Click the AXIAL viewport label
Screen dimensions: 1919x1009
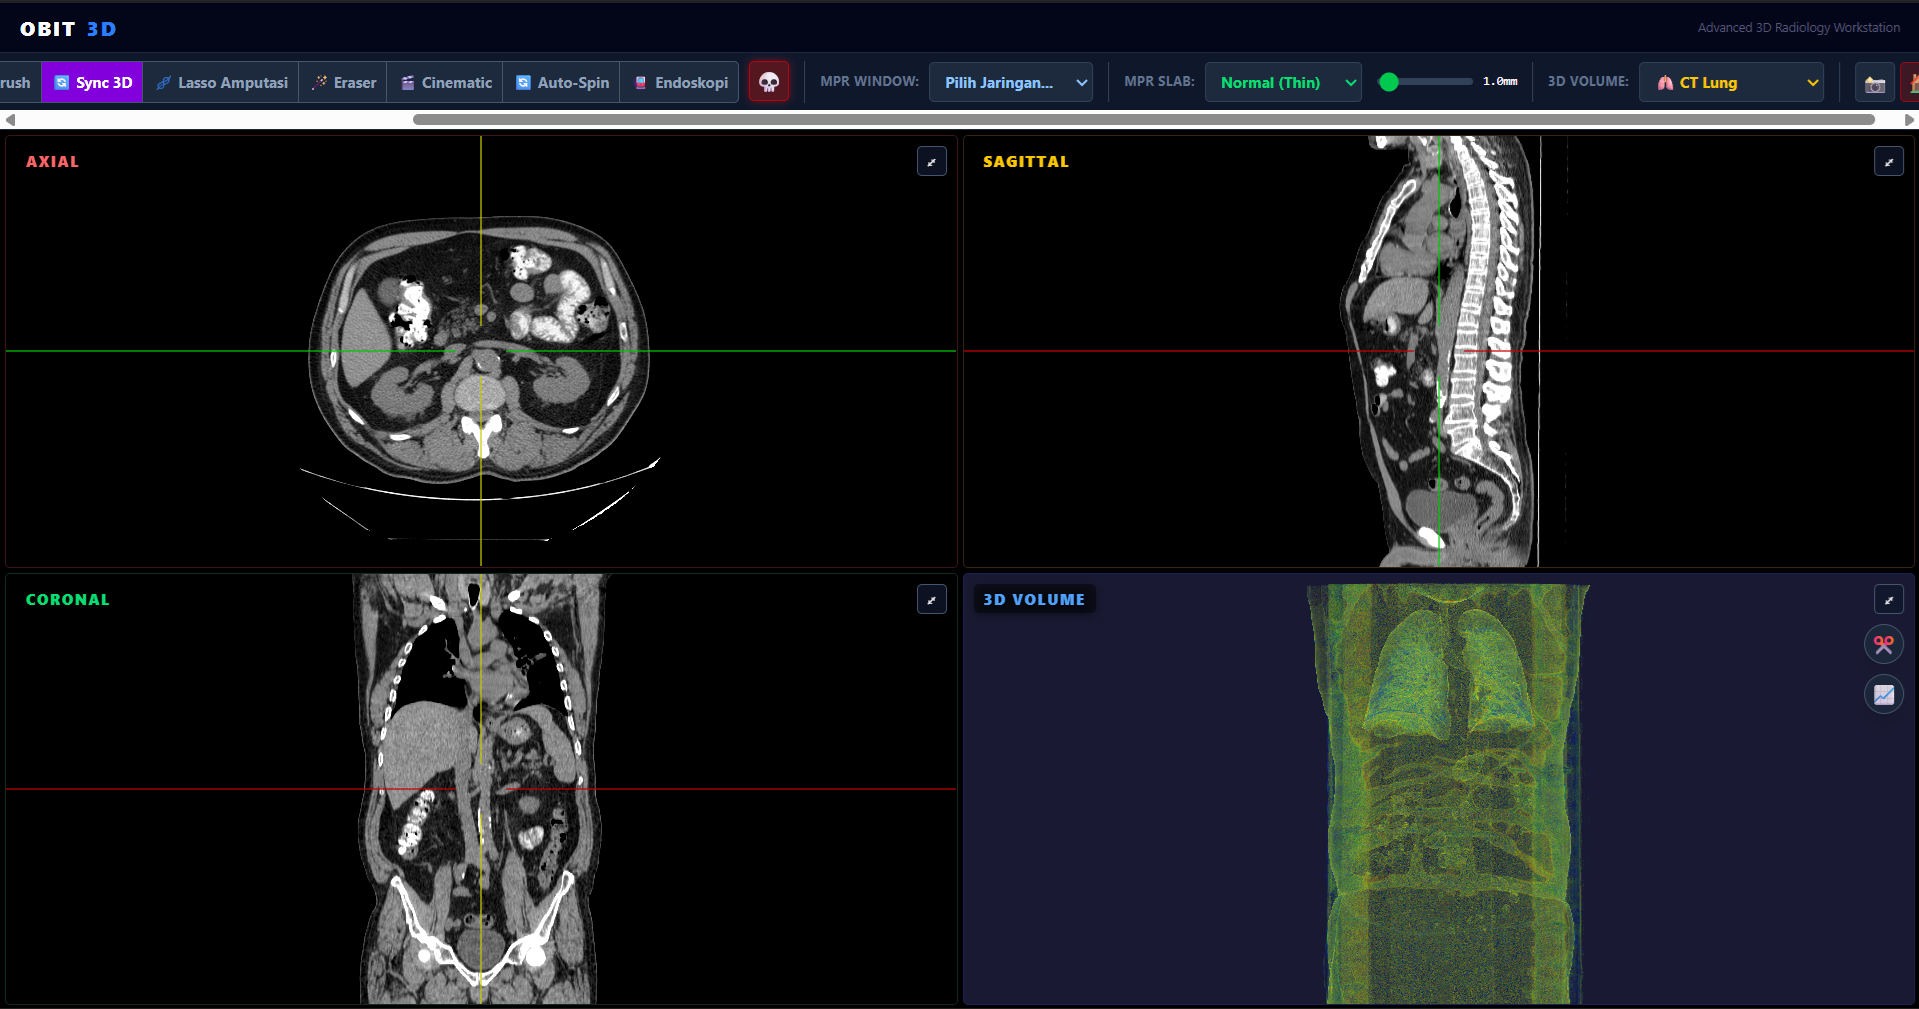tap(52, 161)
